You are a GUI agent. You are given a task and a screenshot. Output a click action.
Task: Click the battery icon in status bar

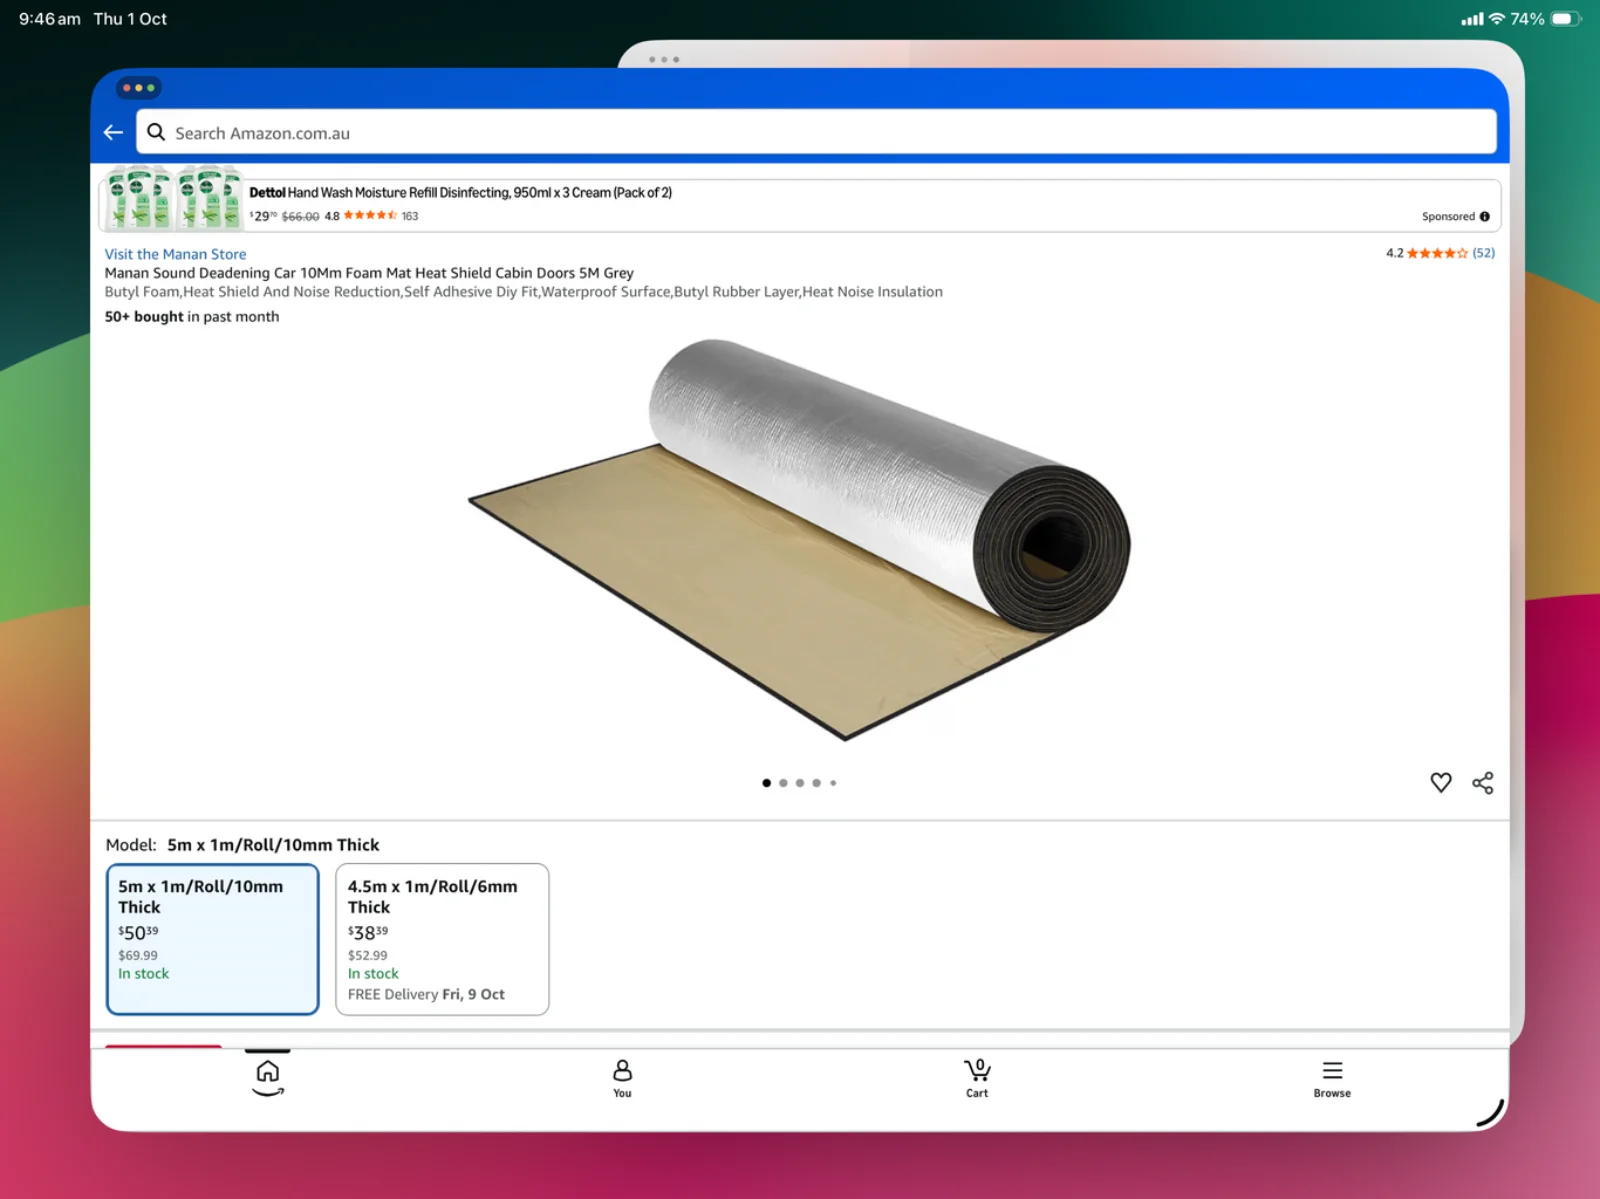(1567, 19)
